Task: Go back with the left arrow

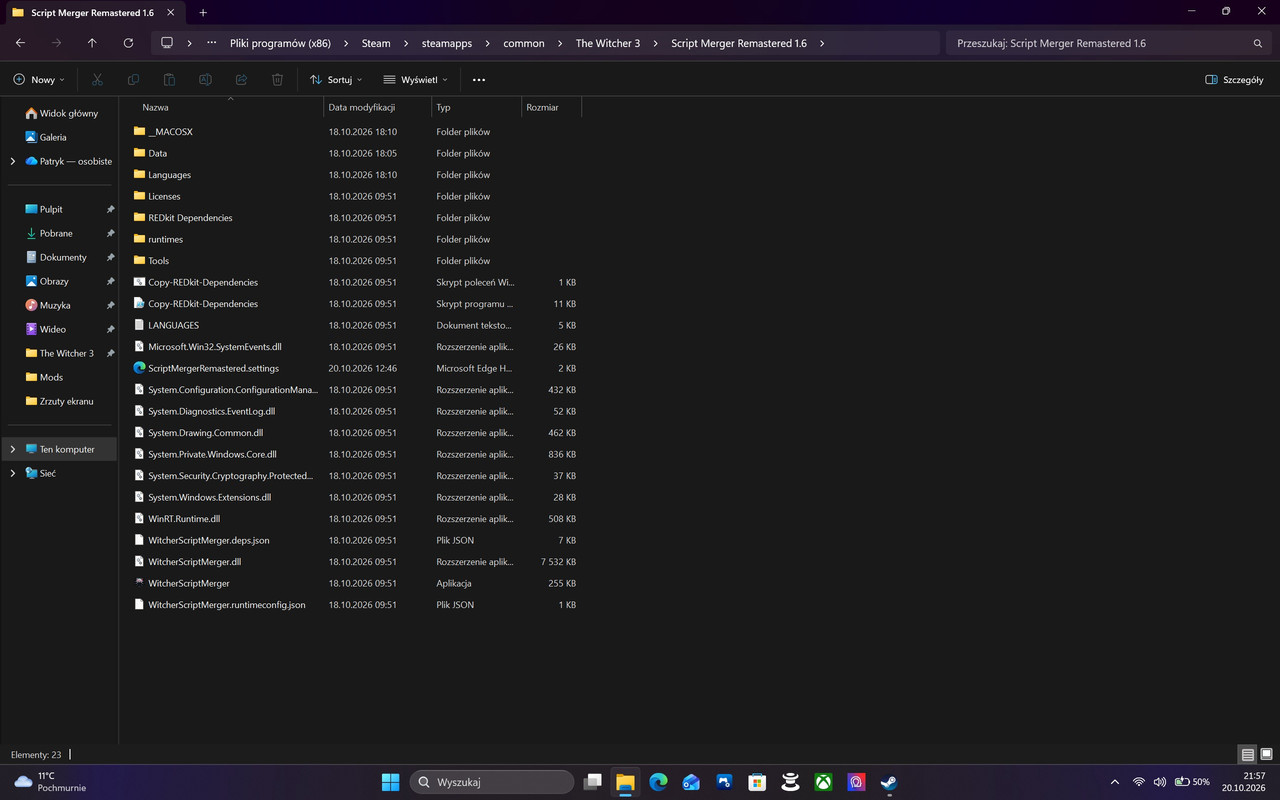Action: click(21, 43)
